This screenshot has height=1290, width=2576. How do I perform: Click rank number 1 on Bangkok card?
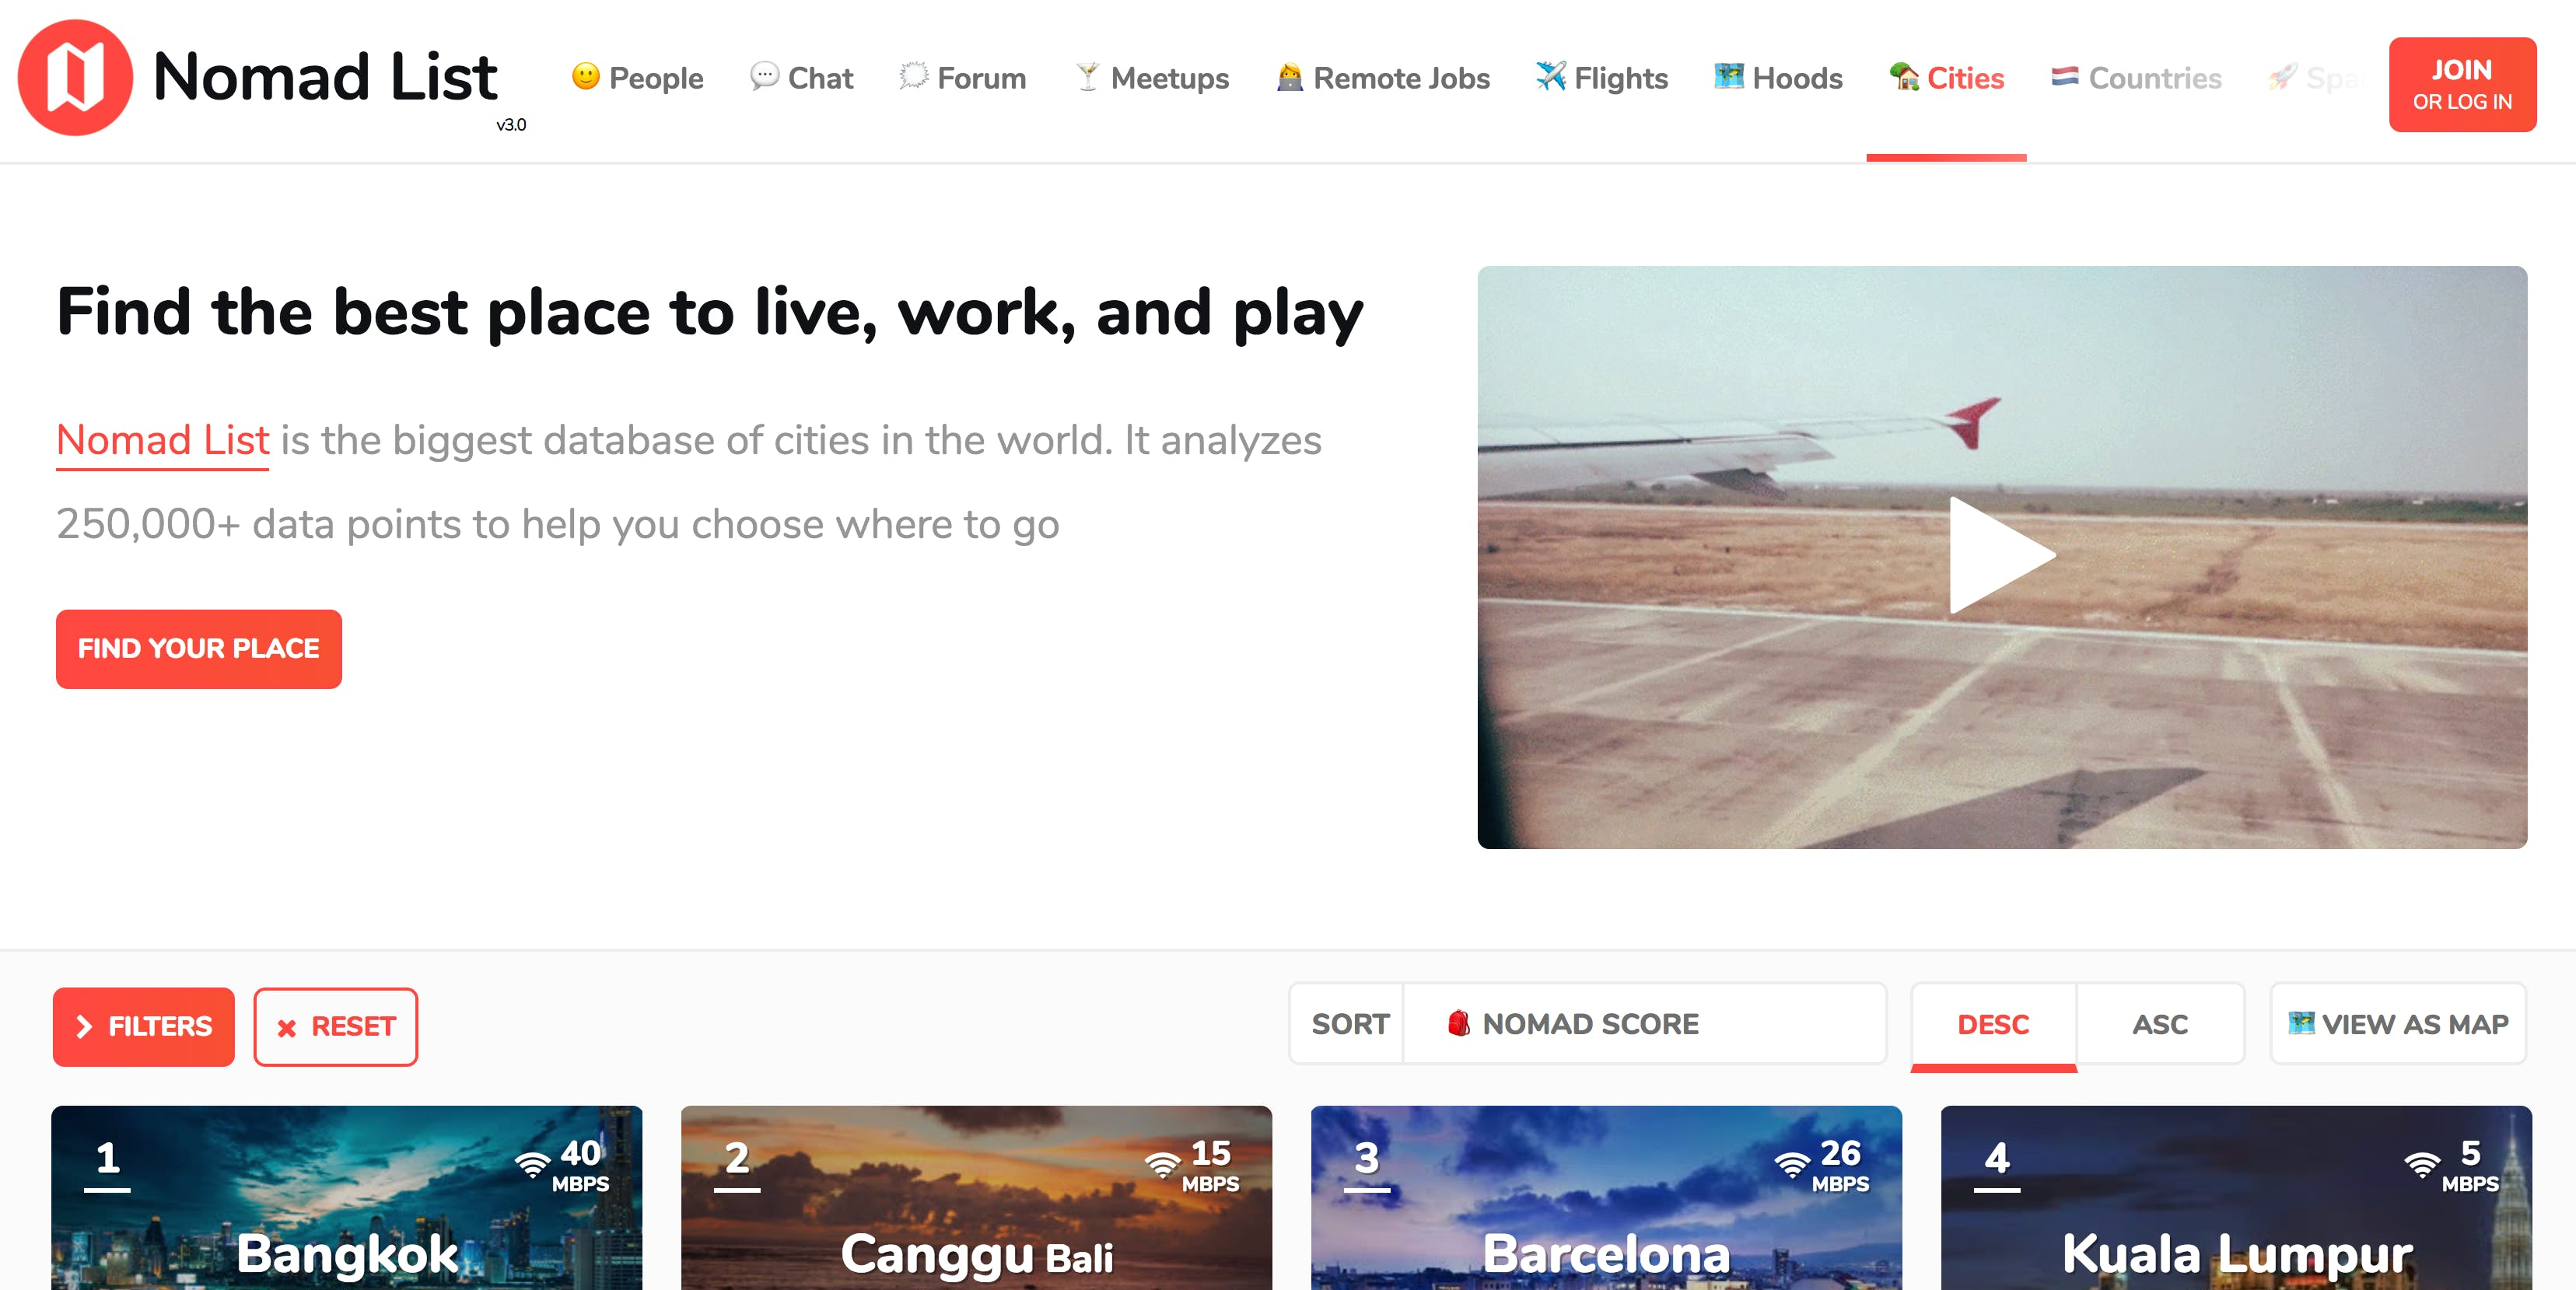[108, 1158]
